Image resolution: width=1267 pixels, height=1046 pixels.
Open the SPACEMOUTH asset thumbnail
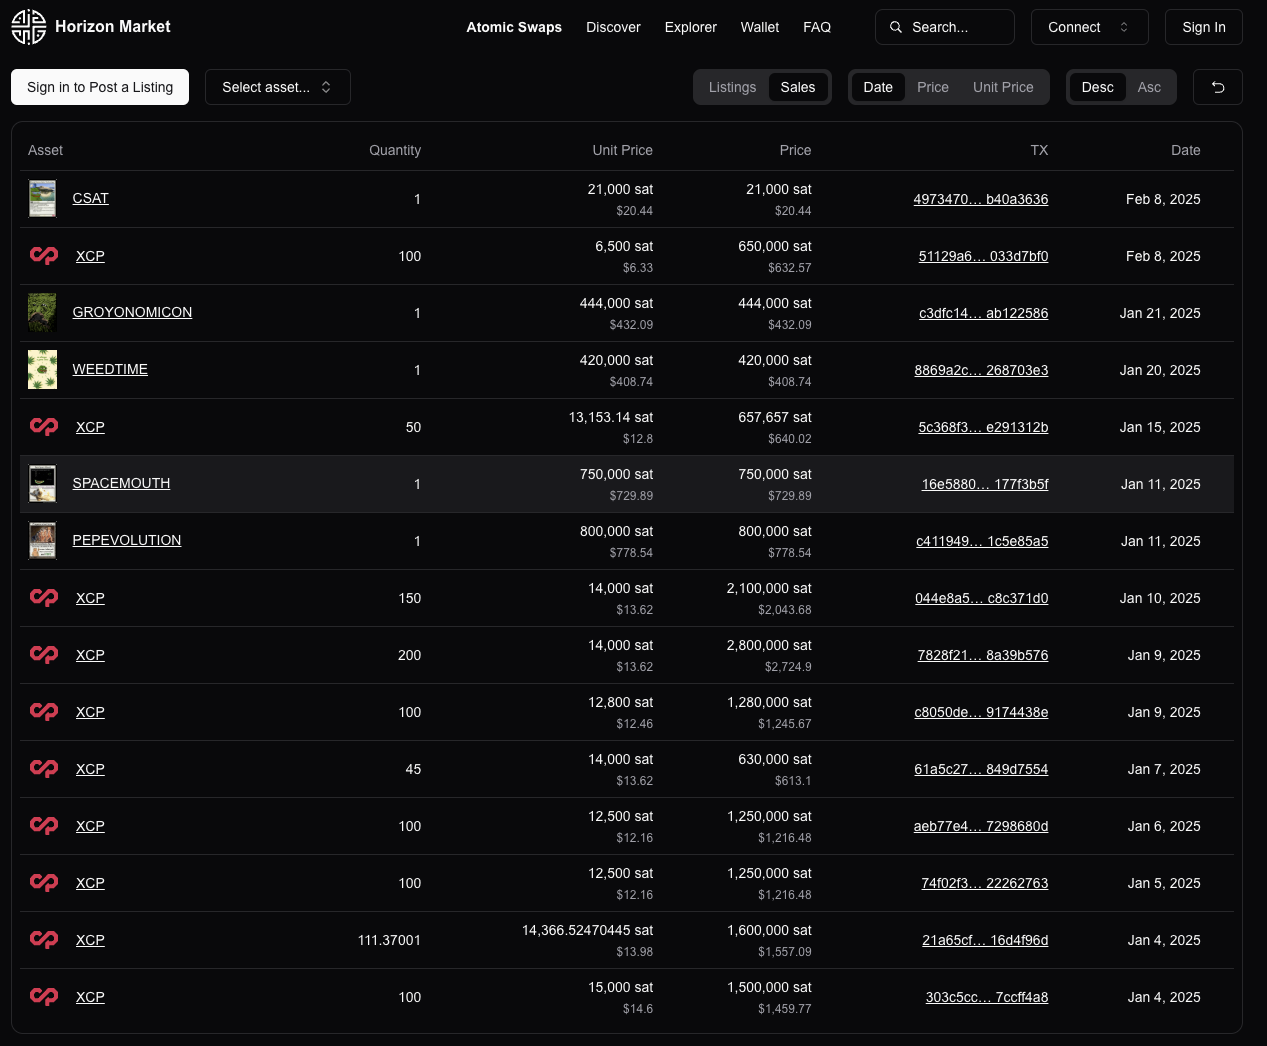click(x=42, y=484)
